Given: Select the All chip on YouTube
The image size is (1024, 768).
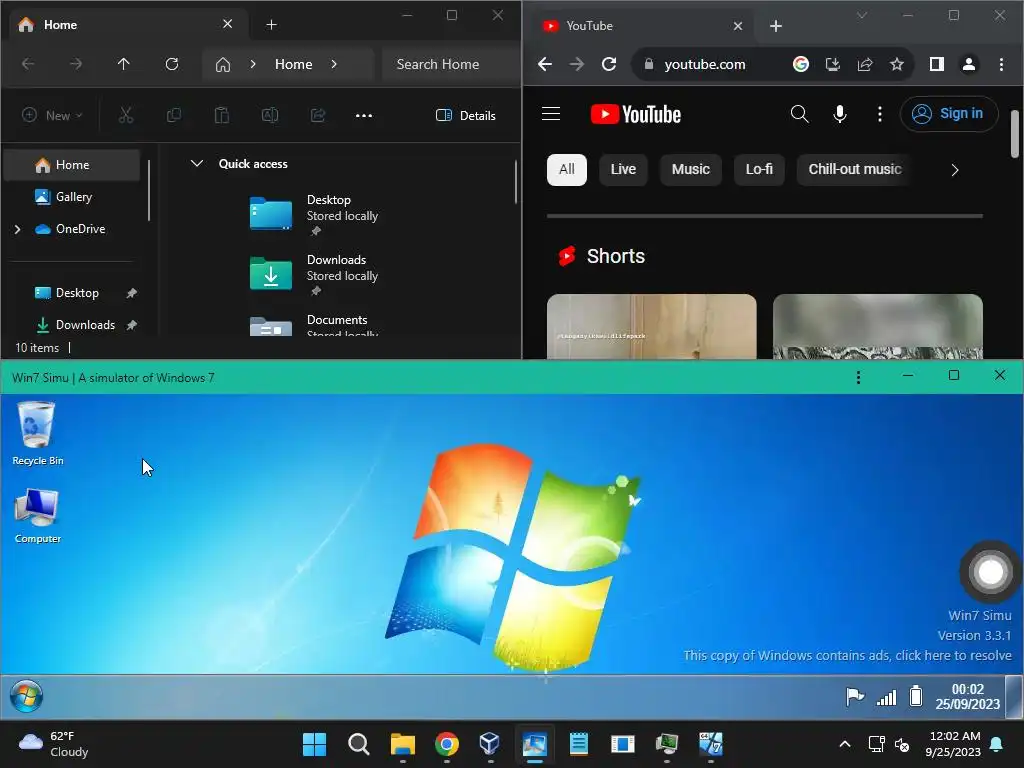Looking at the screenshot, I should pos(566,170).
